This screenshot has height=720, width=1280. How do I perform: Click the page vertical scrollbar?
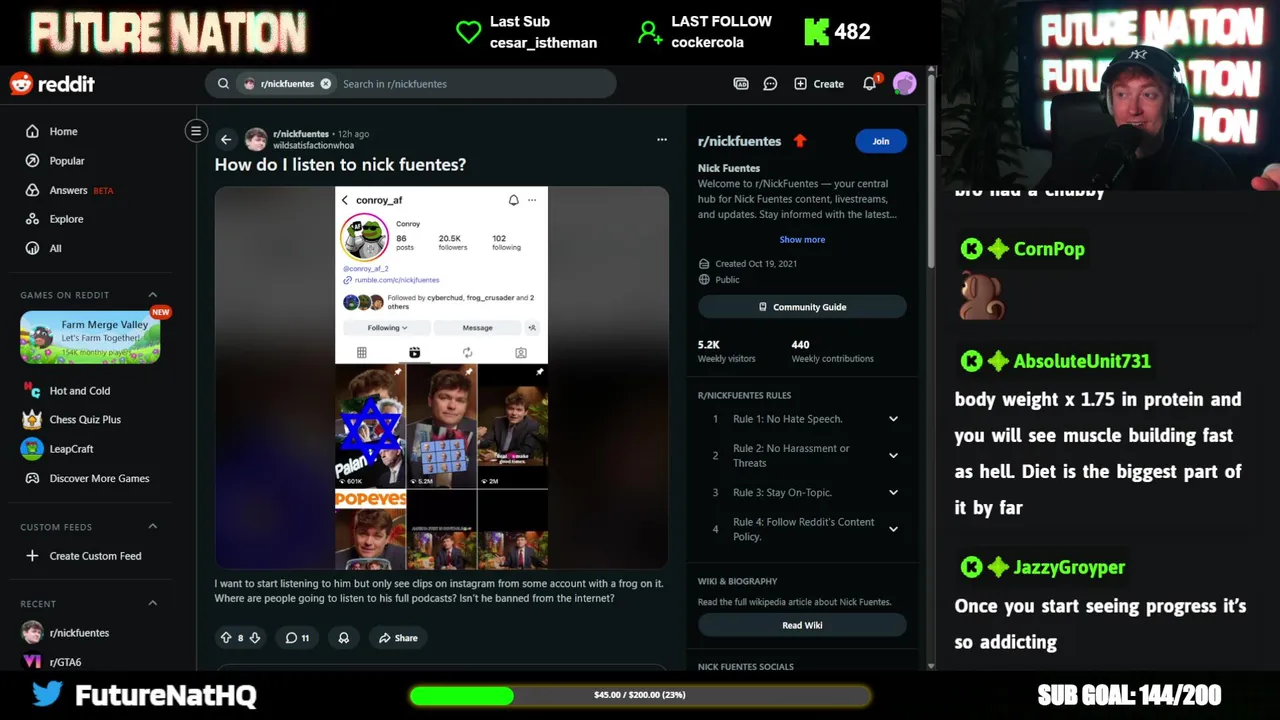[x=931, y=170]
